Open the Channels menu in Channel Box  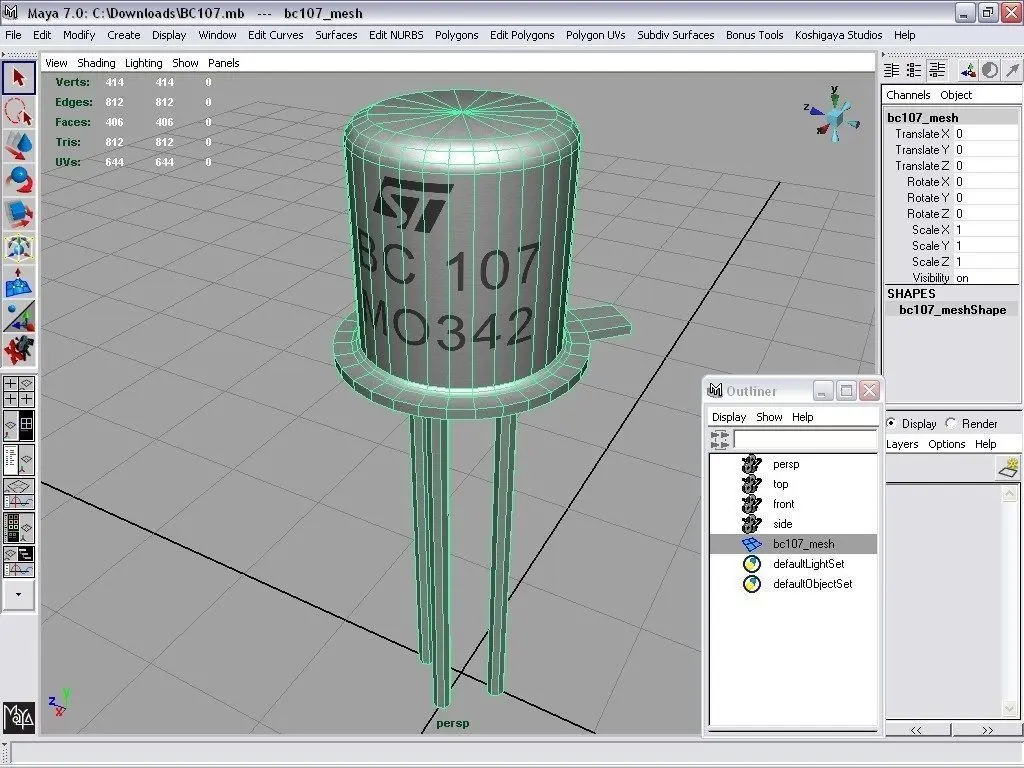(908, 95)
